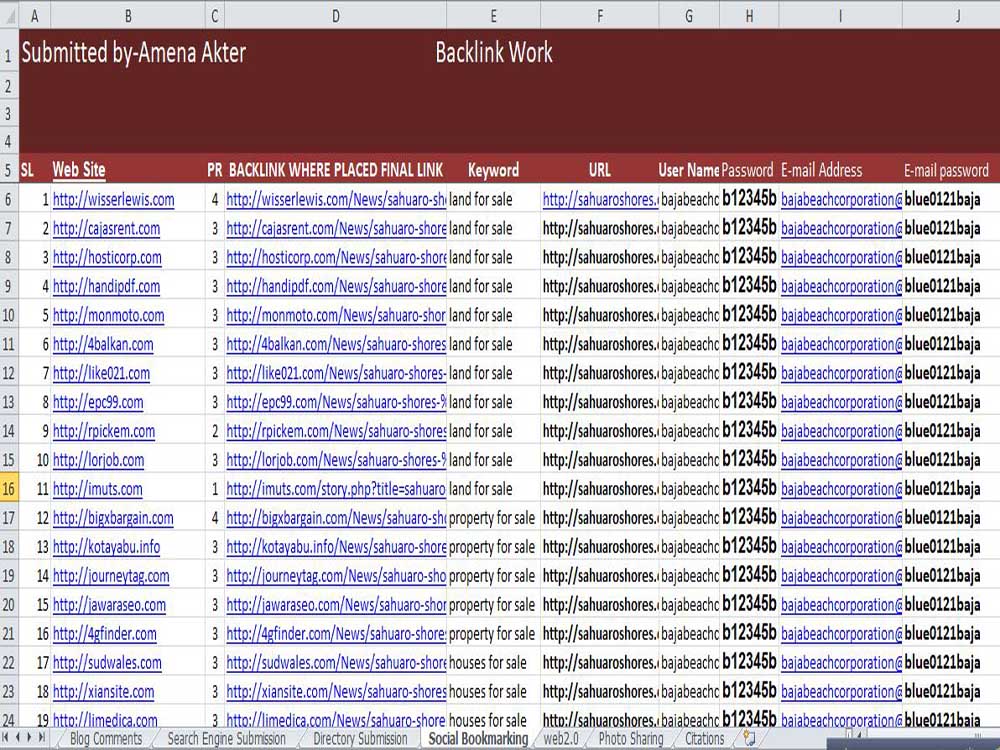
Task: Click the 'E-mail password' header cell
Action: (x=946, y=170)
